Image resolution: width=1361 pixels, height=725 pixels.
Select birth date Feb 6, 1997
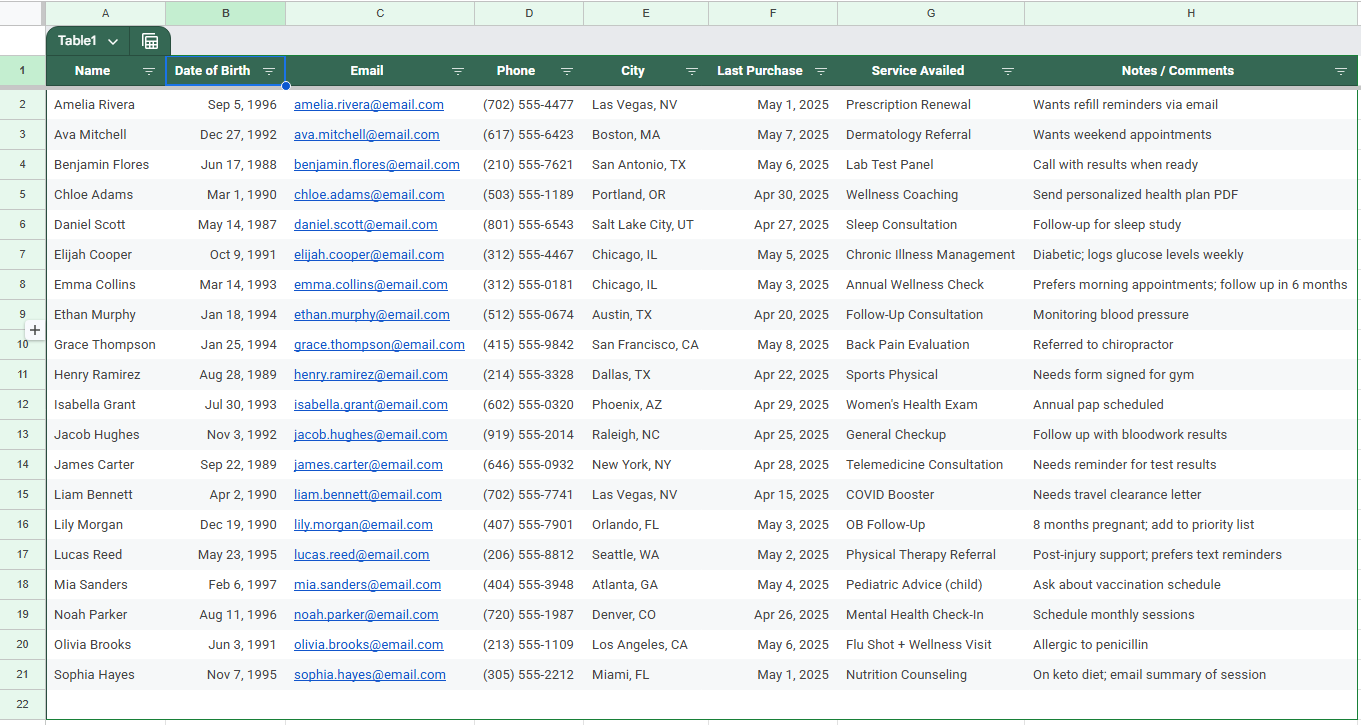[226, 585]
